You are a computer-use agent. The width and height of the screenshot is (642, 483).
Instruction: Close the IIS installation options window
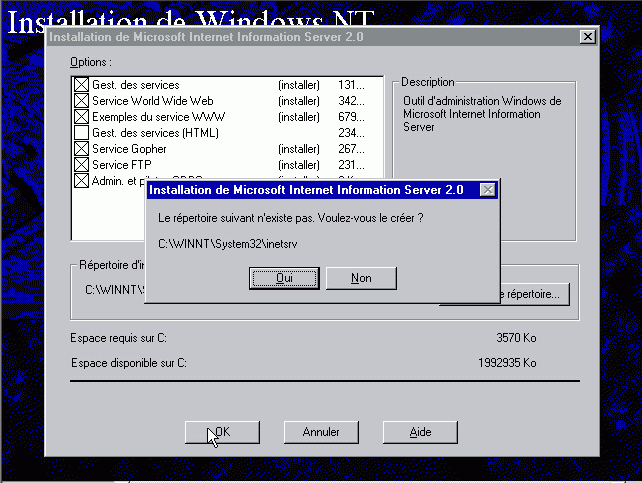click(587, 37)
